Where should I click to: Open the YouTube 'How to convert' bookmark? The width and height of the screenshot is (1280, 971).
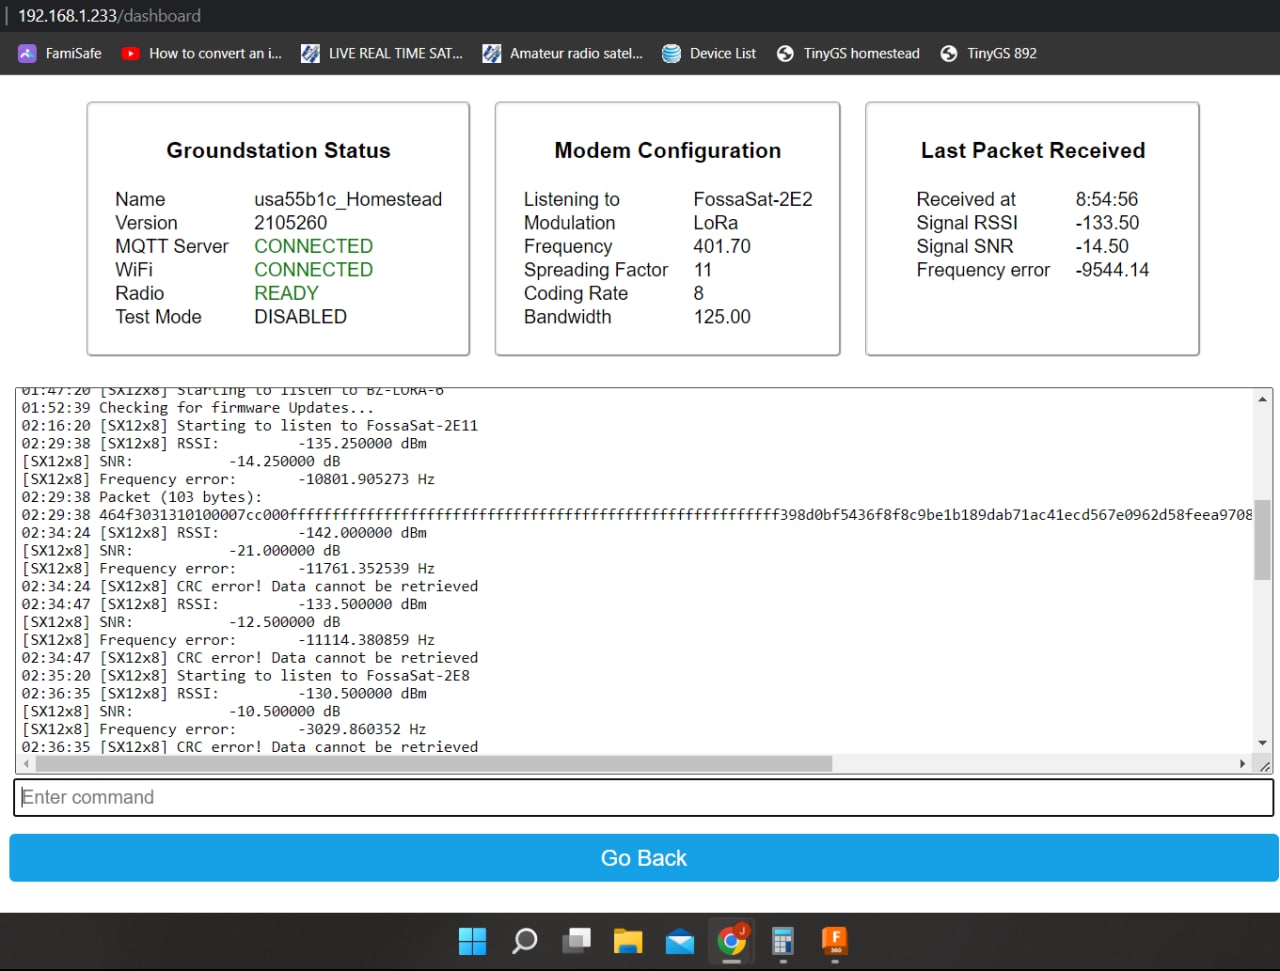click(202, 54)
